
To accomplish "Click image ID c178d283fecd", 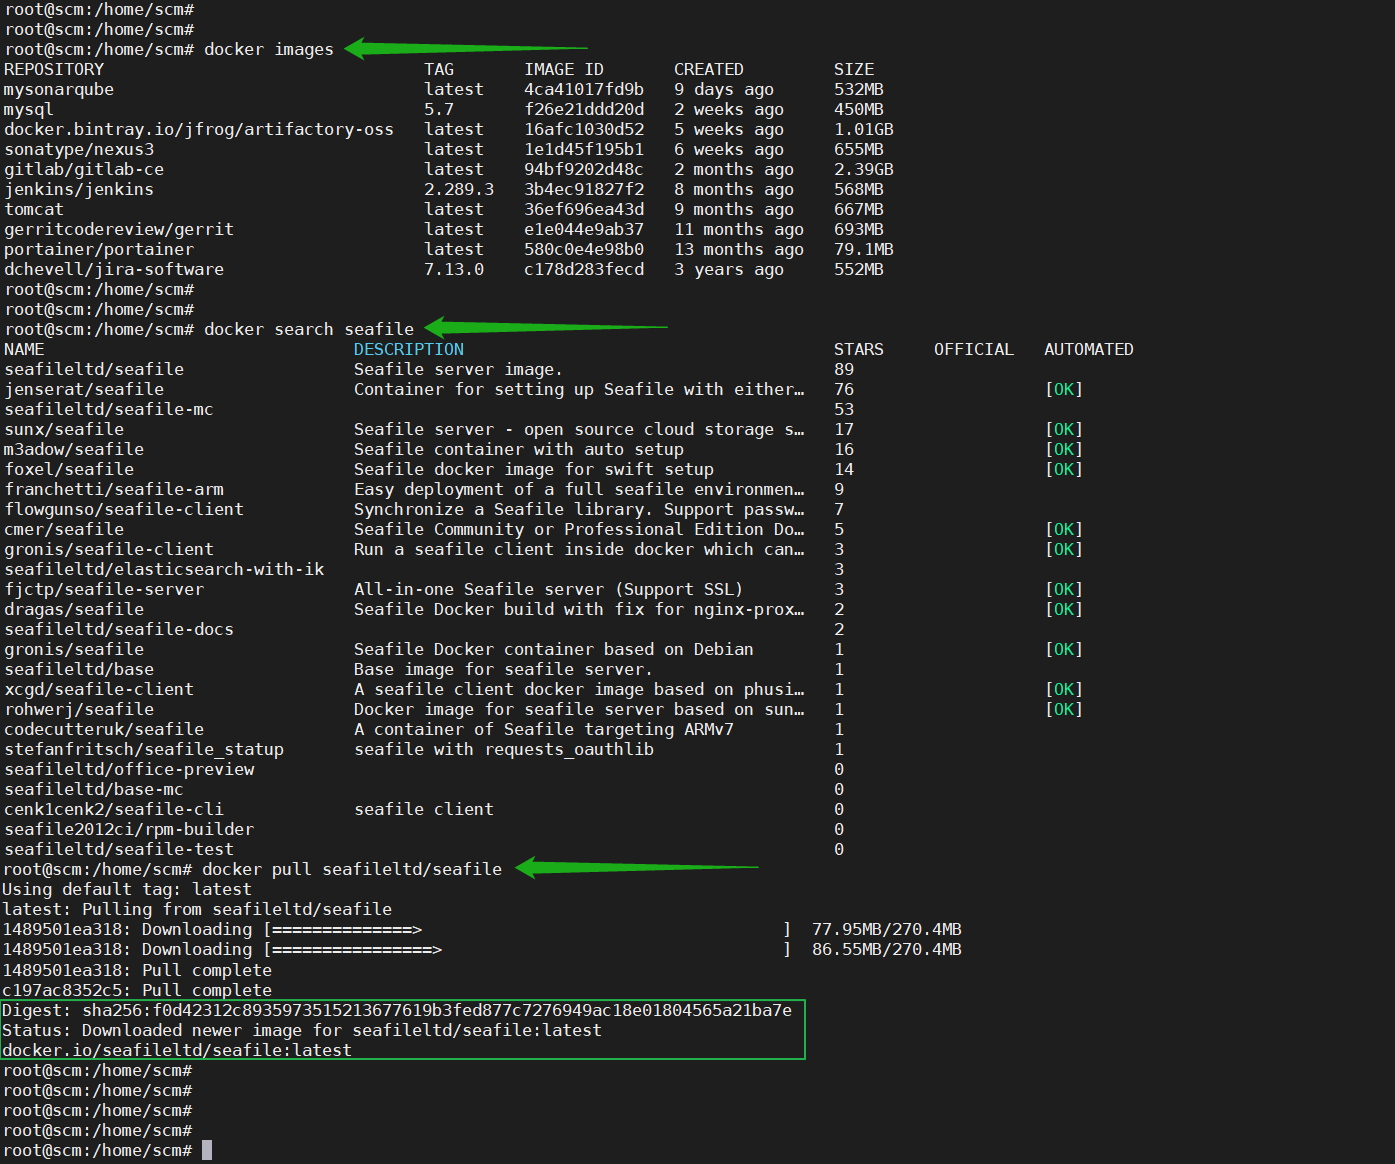I will click(x=584, y=269).
